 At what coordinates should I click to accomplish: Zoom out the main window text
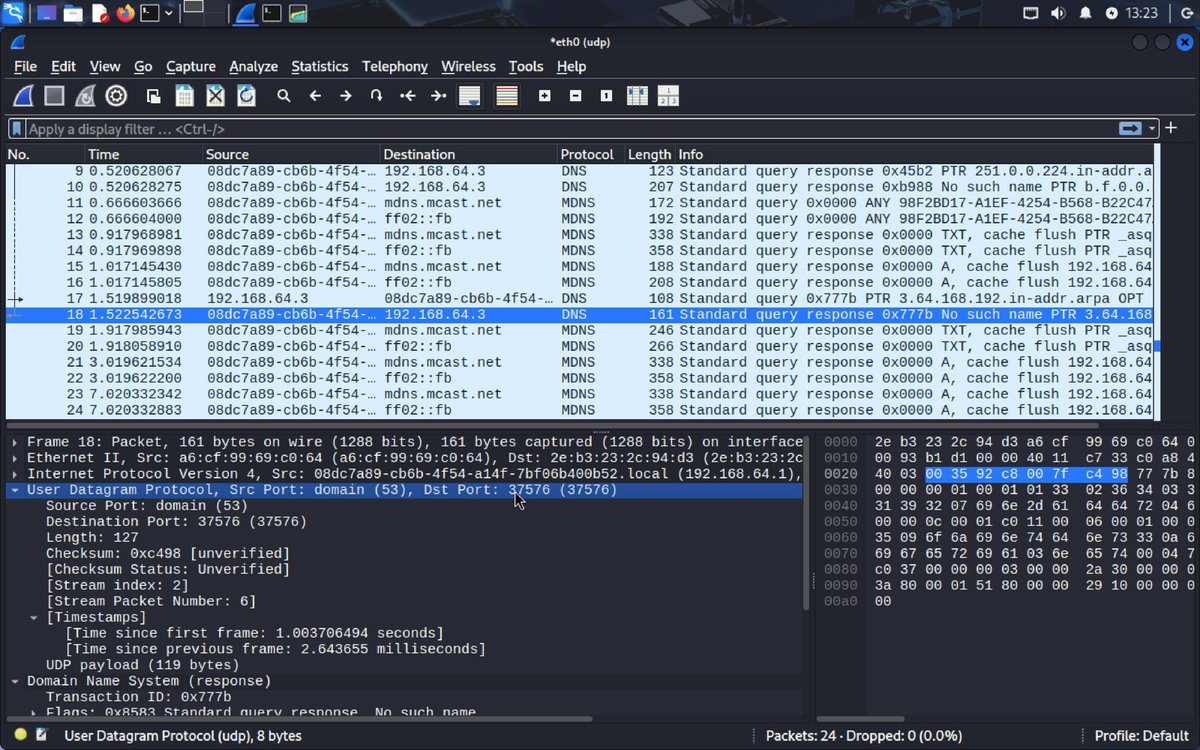[x=576, y=96]
